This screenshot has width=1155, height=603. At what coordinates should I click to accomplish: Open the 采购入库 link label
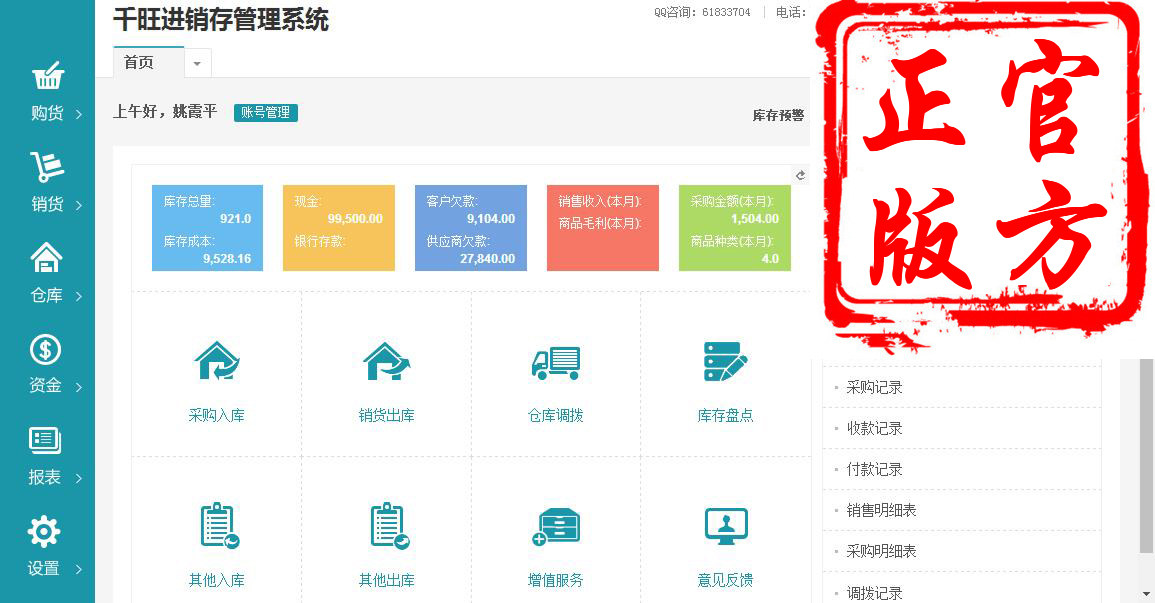tap(217, 415)
